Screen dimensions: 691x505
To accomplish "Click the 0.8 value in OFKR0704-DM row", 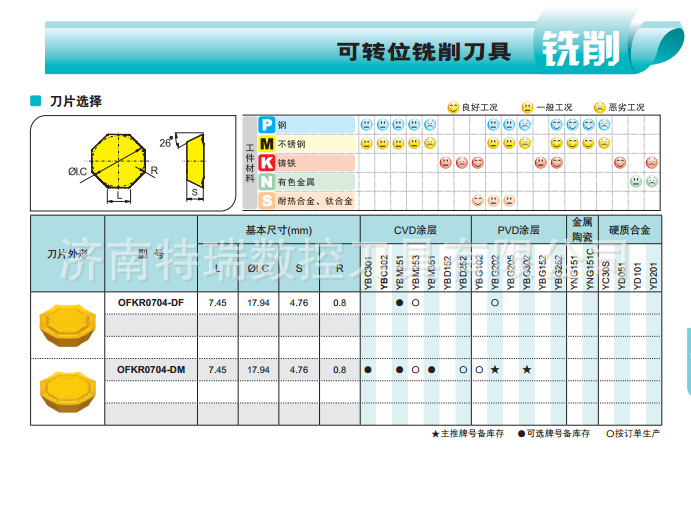I will [x=339, y=370].
